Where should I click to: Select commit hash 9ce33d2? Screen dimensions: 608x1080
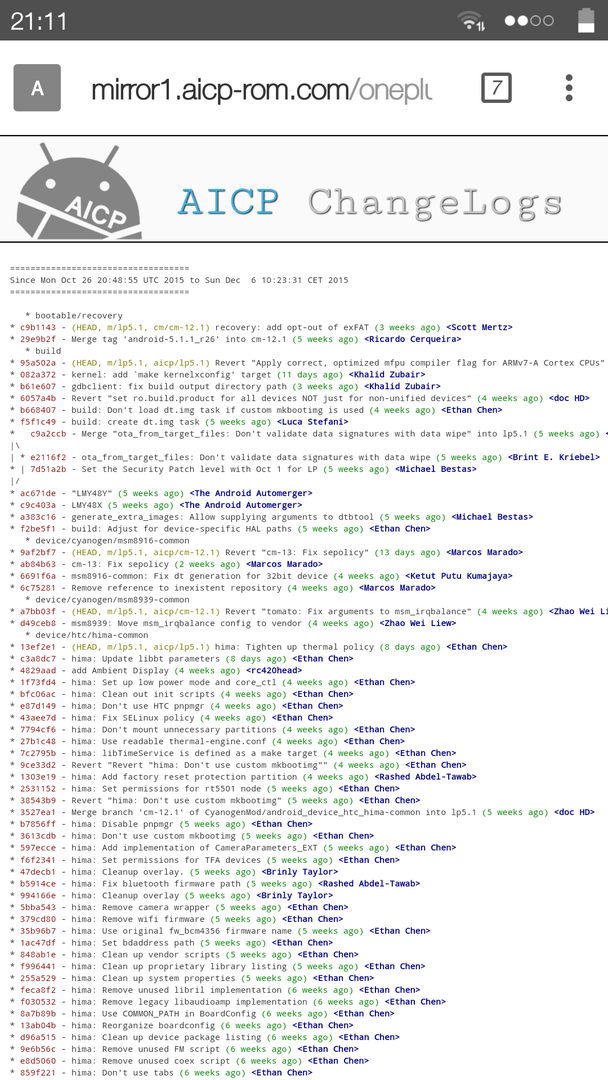tap(38, 765)
